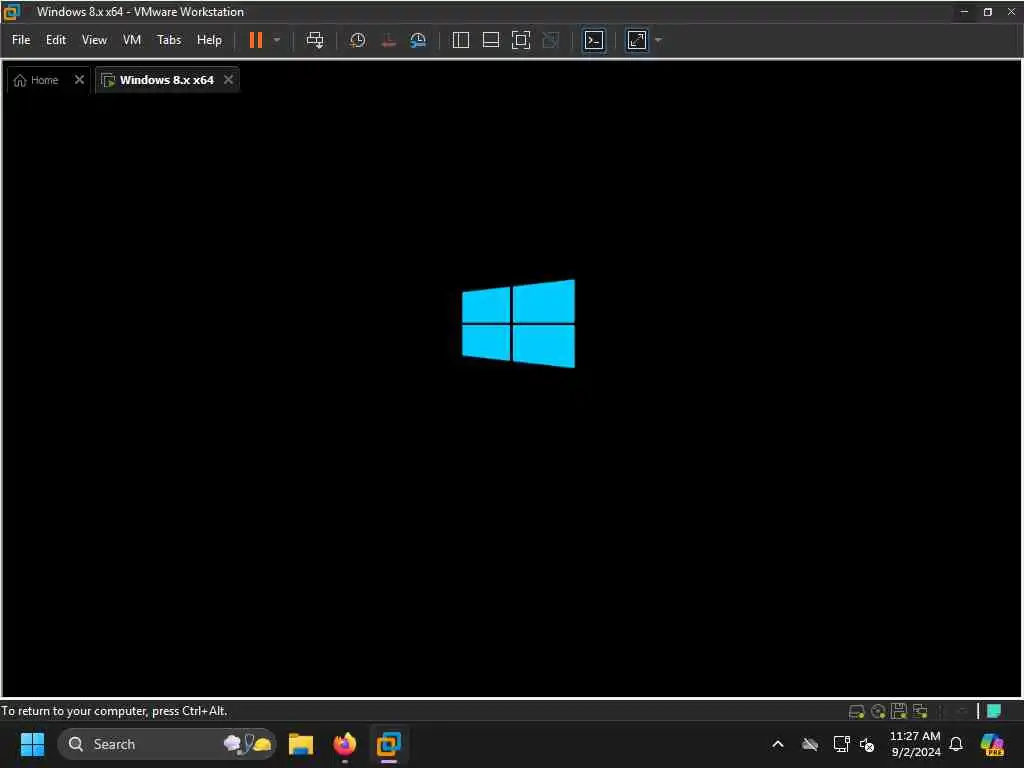Click VMware Workstation taskbar icon
The height and width of the screenshot is (768, 1024).
(x=389, y=744)
